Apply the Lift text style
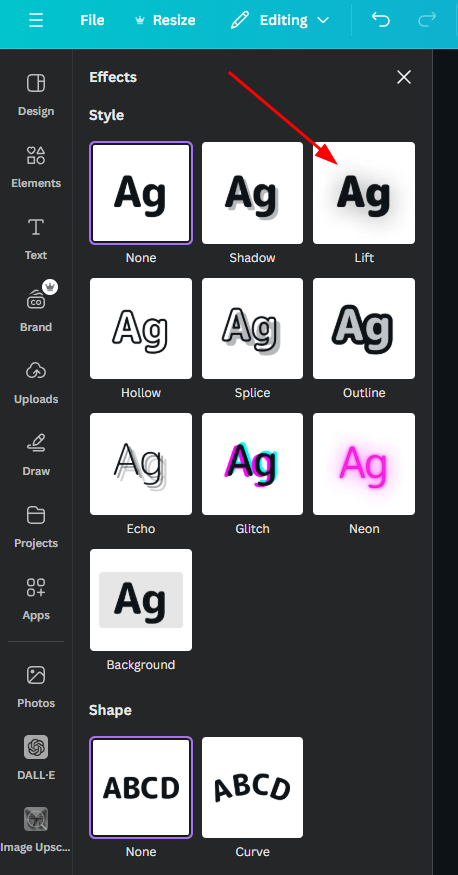The height and width of the screenshot is (875, 458). coord(364,193)
